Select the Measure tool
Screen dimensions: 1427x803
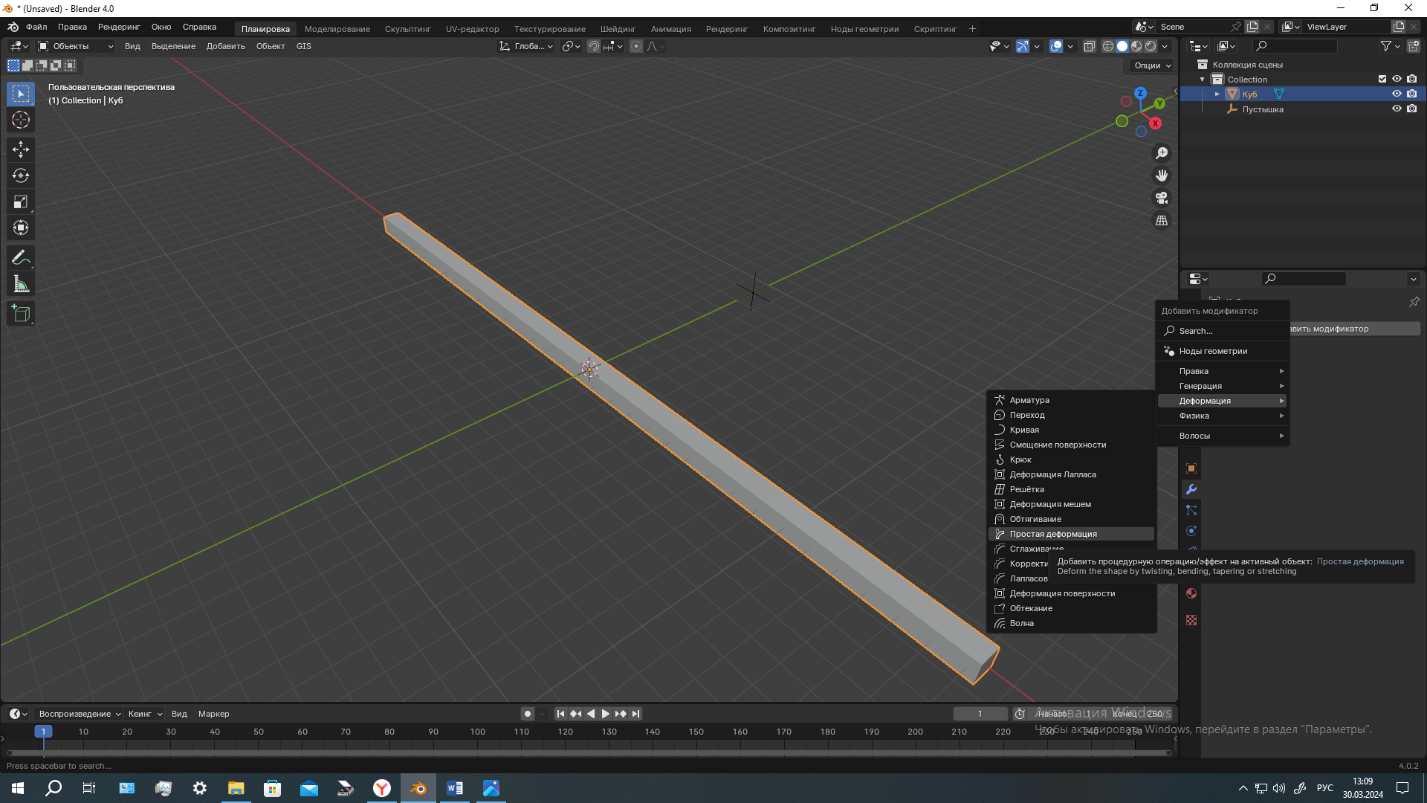[x=20, y=284]
